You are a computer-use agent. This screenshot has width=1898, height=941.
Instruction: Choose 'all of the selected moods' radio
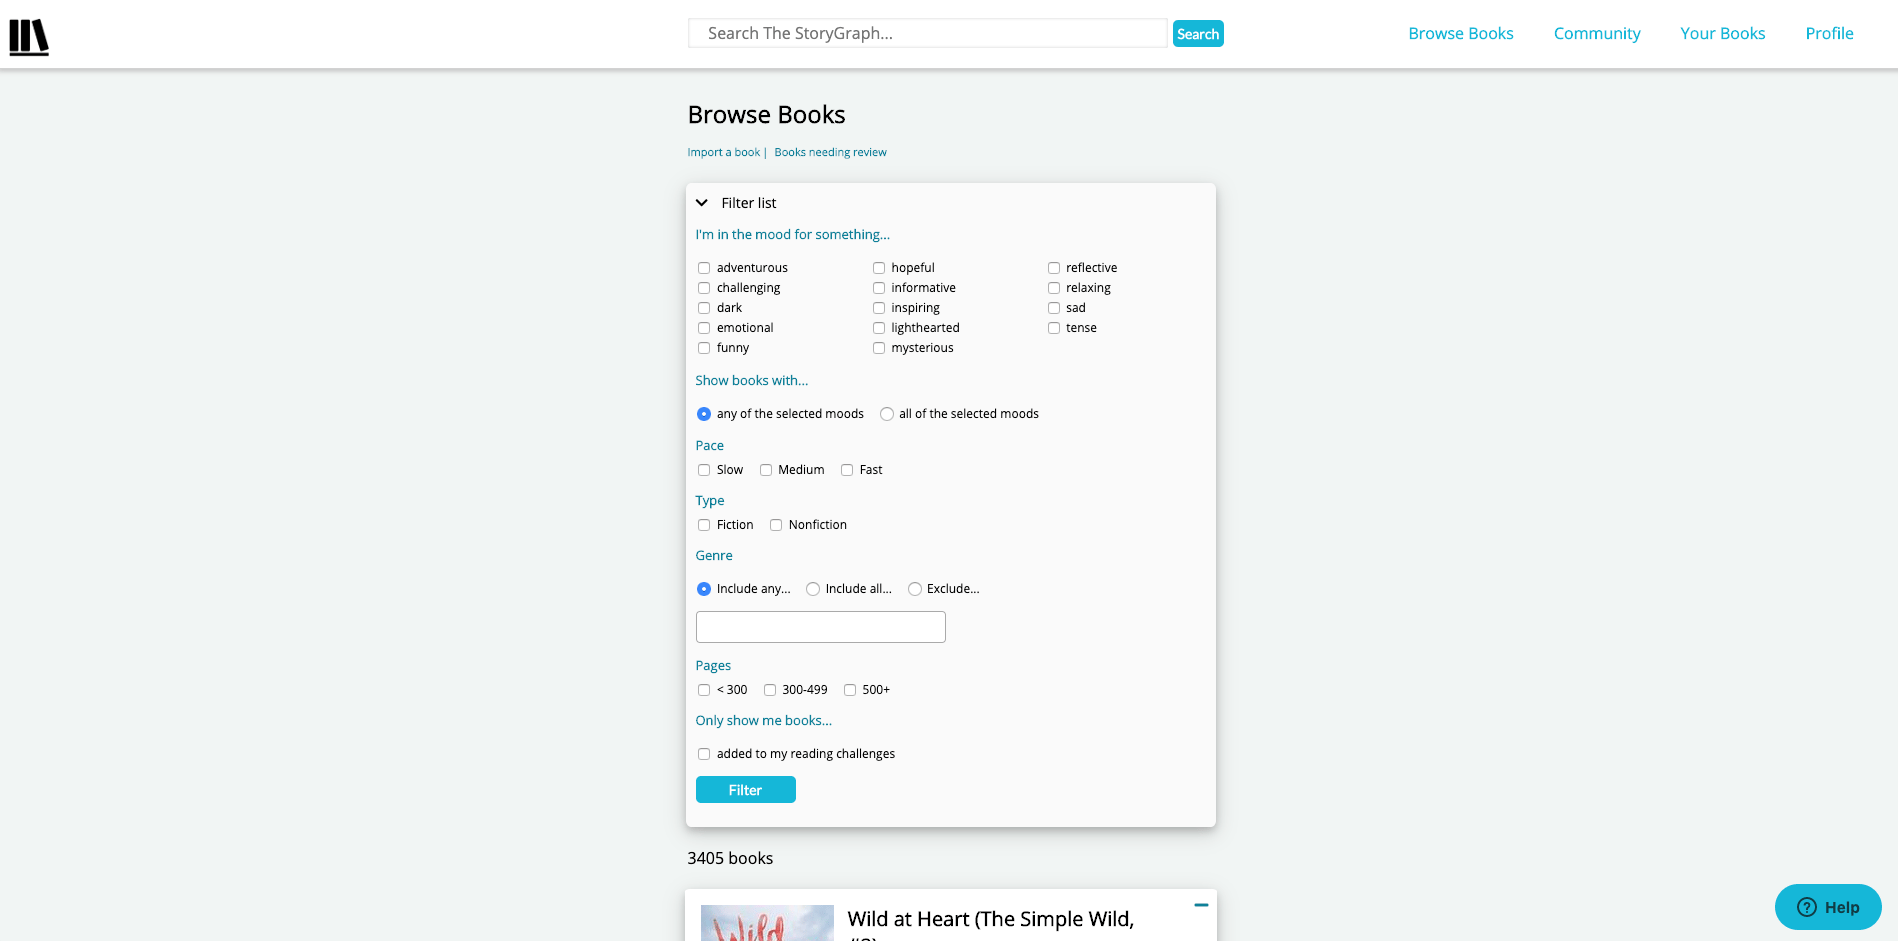click(887, 414)
